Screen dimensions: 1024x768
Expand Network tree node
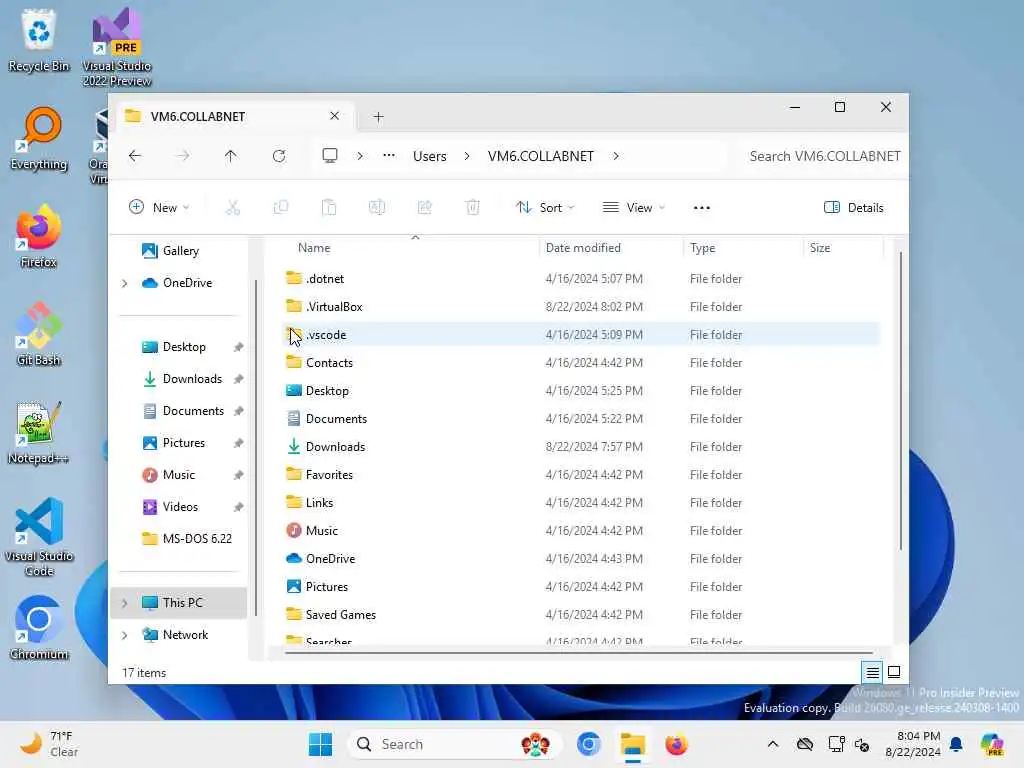click(x=125, y=635)
